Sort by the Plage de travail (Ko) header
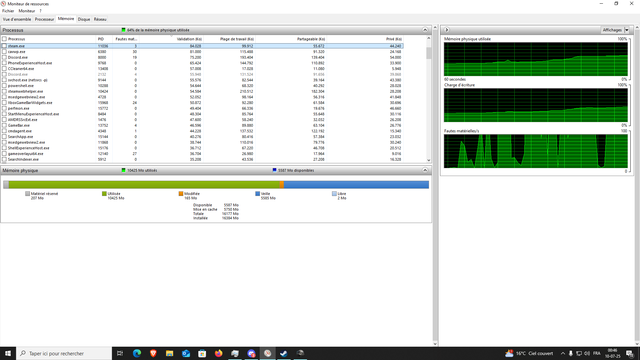Viewport: 640px width, 360px height. 229,39
